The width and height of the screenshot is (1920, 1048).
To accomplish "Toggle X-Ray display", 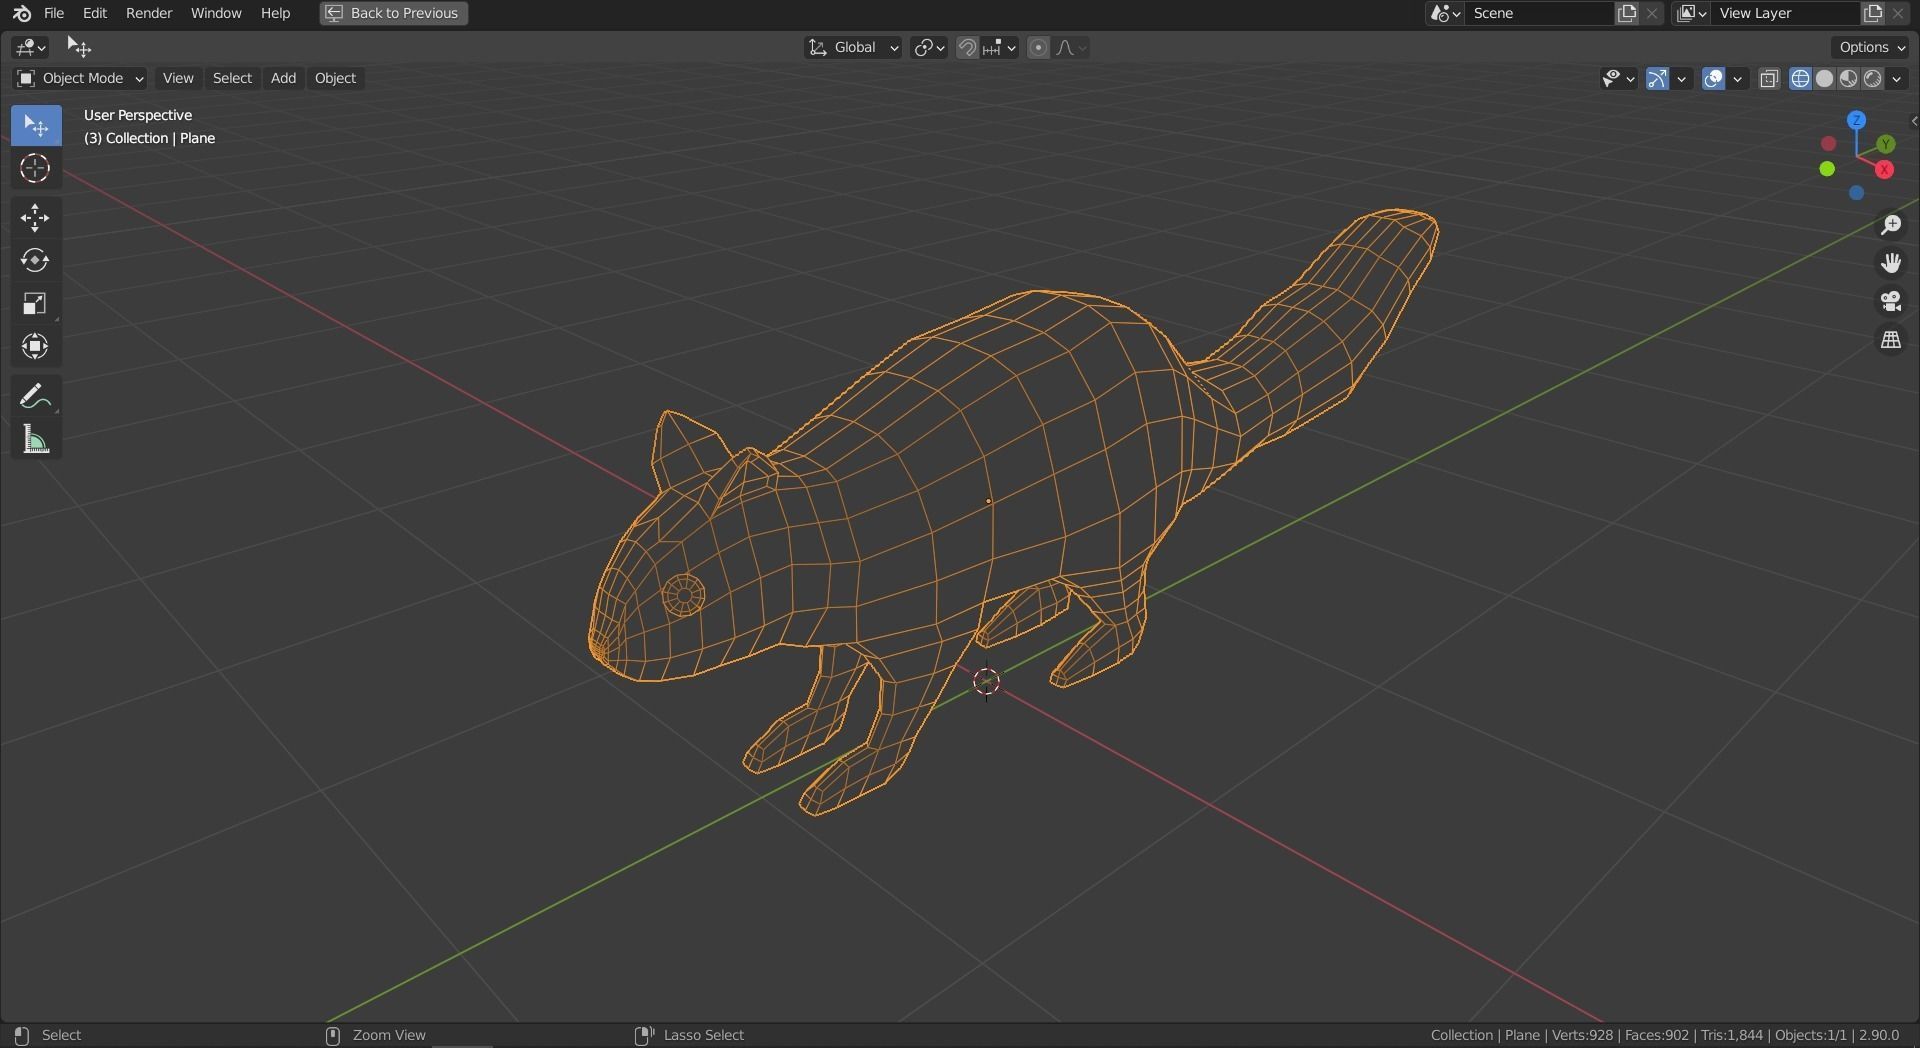I will (1769, 78).
